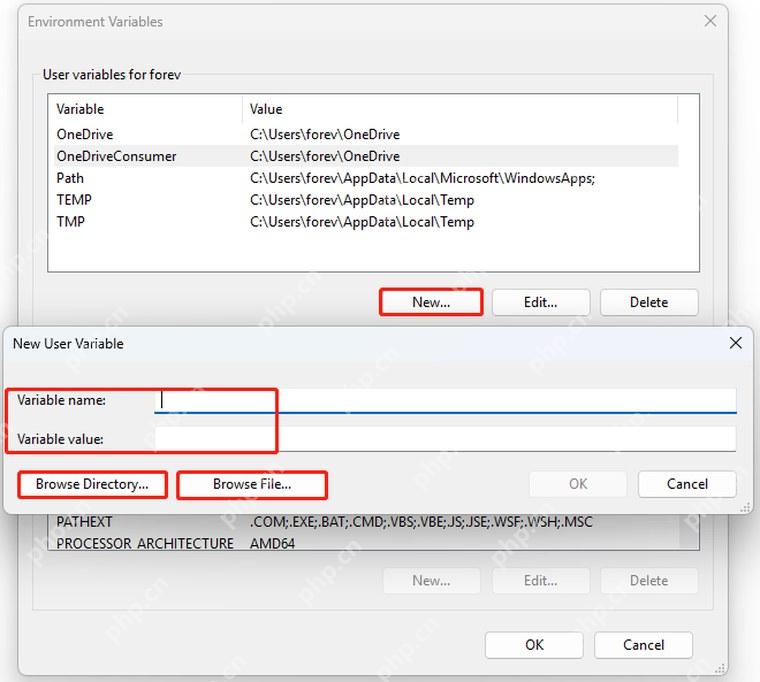Click in the Variable value field
This screenshot has width=760, height=682.
coord(445,439)
